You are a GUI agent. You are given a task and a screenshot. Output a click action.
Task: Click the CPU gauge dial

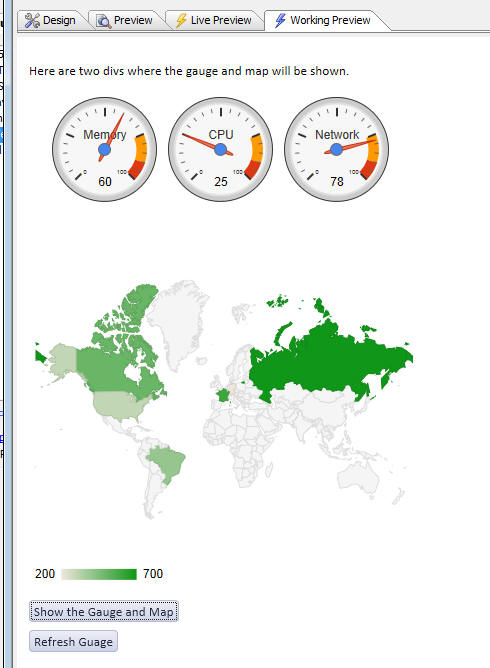[x=220, y=150]
